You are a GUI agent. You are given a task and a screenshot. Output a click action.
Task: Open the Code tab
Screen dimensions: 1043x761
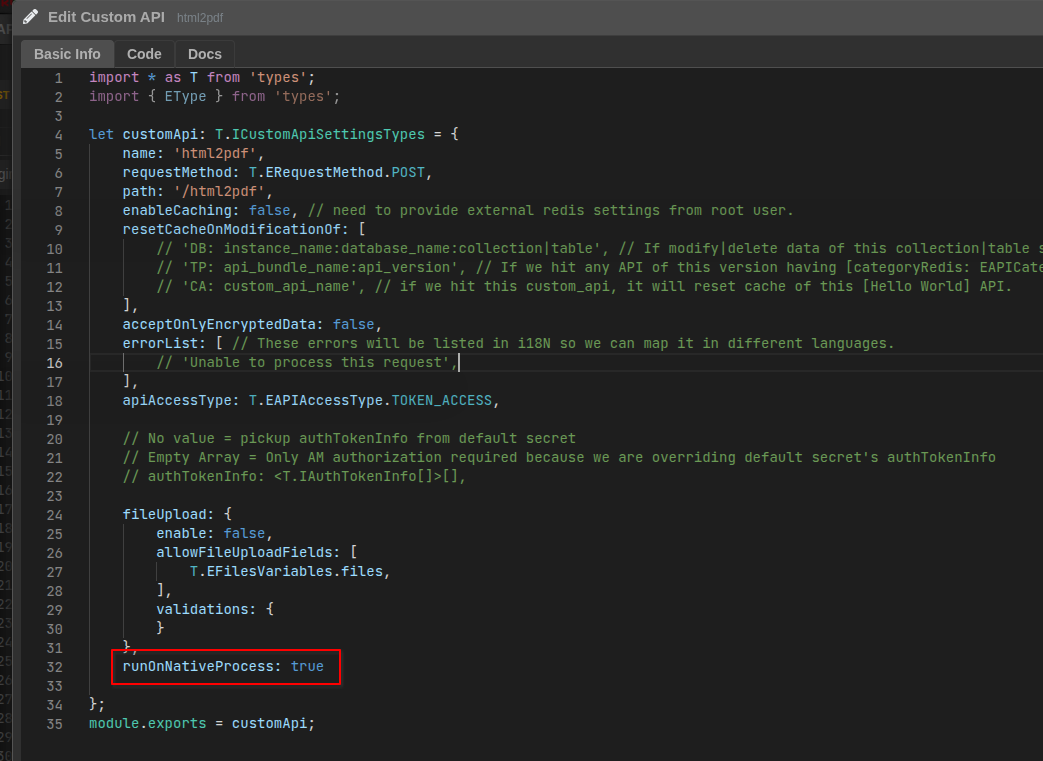[144, 54]
